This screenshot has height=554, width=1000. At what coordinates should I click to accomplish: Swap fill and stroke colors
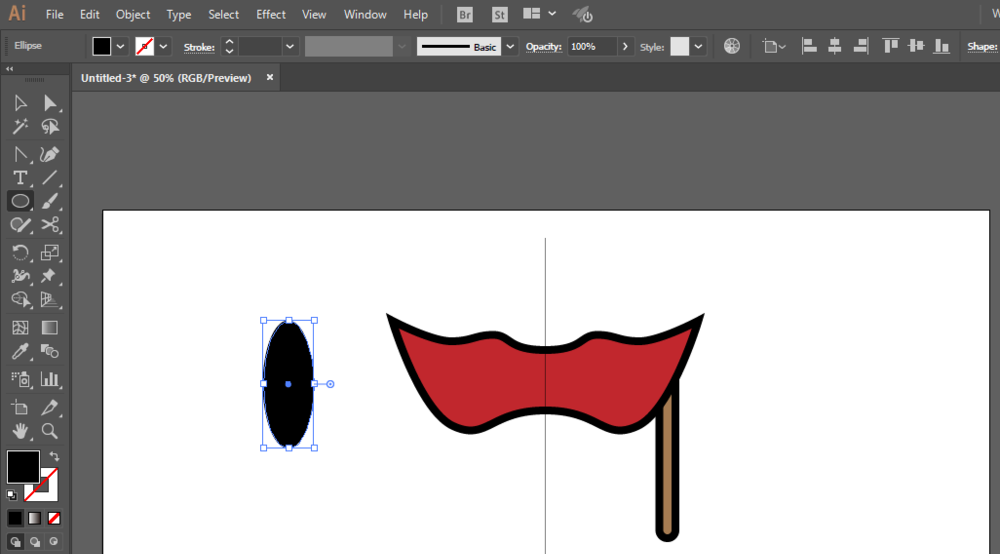[53, 457]
